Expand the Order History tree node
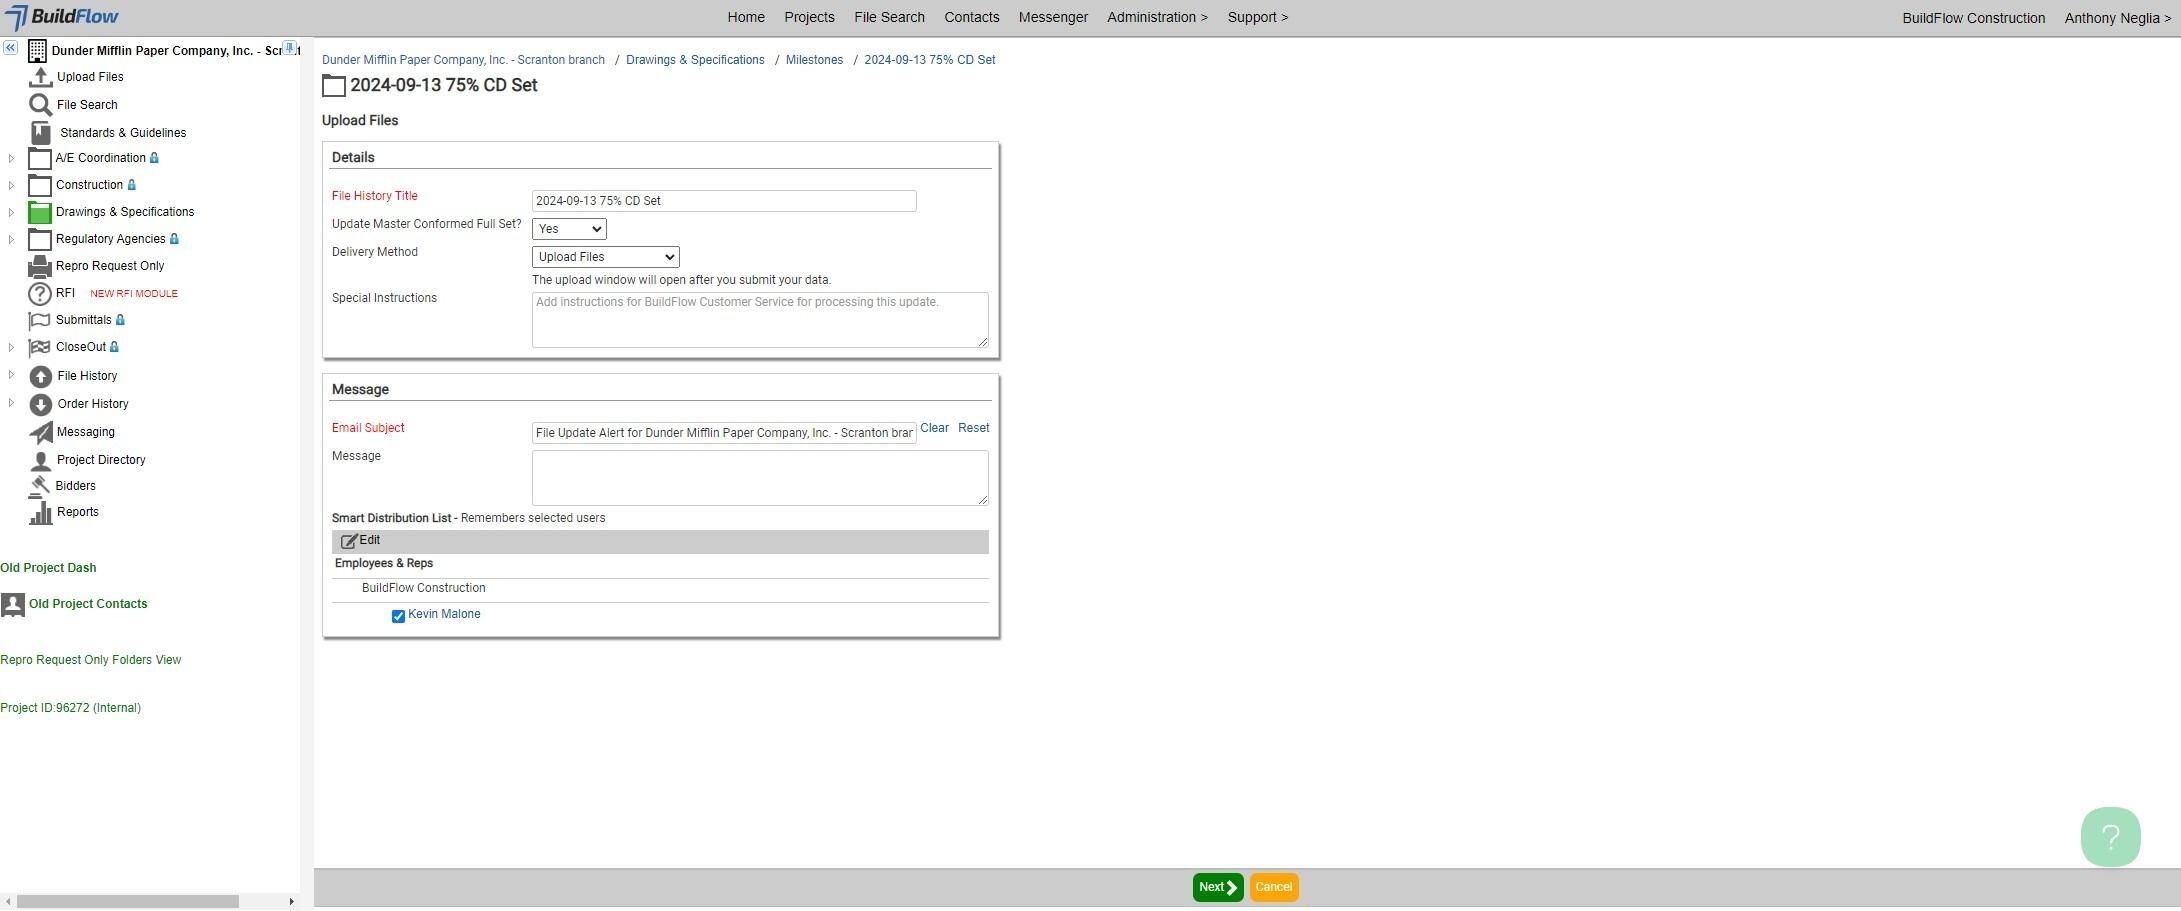Screen dimensions: 2181x911 11,403
